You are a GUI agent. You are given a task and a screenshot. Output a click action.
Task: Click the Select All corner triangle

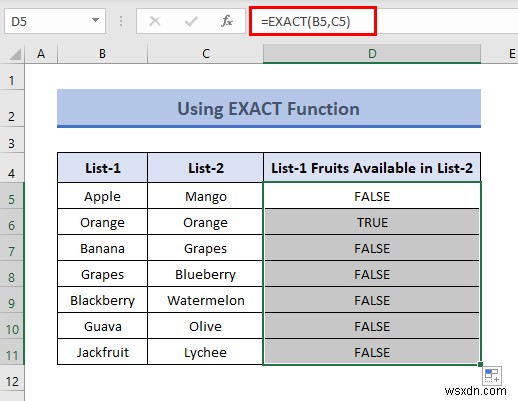[15, 54]
